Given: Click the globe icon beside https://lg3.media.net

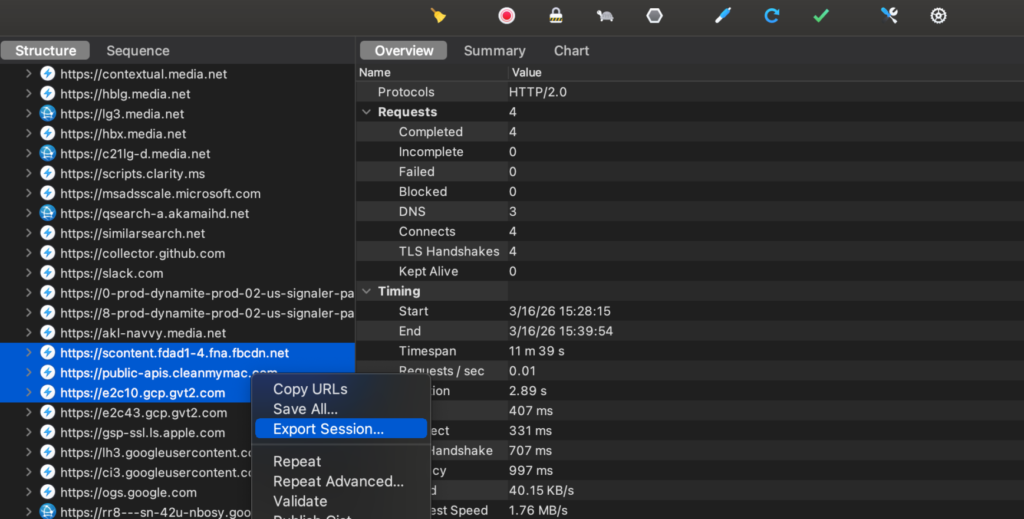Looking at the screenshot, I should click(47, 114).
